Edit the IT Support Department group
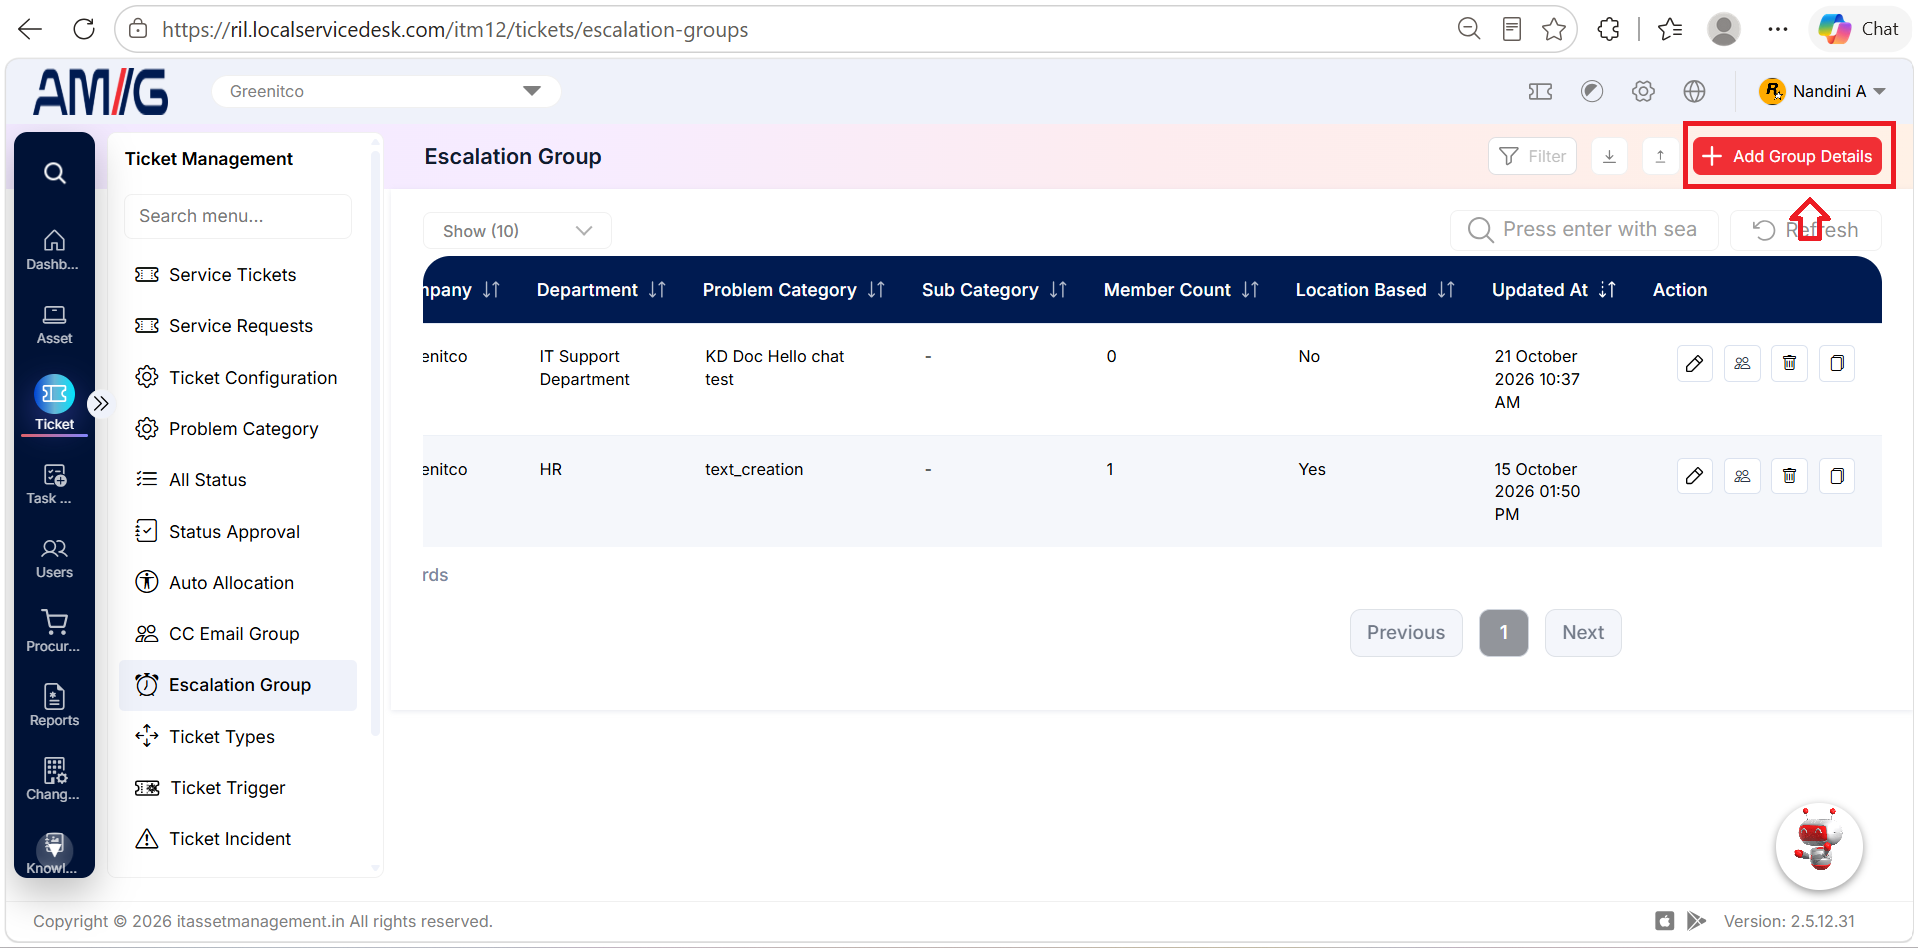This screenshot has height=948, width=1918. (1694, 363)
